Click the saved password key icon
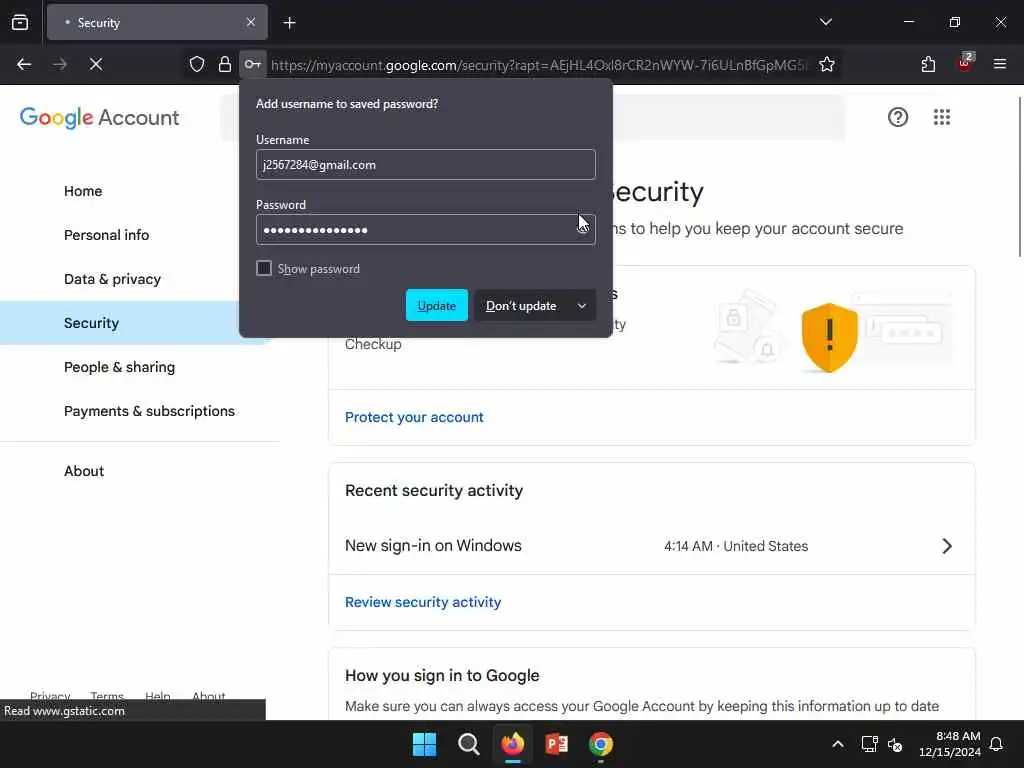The width and height of the screenshot is (1024, 768). [253, 64]
